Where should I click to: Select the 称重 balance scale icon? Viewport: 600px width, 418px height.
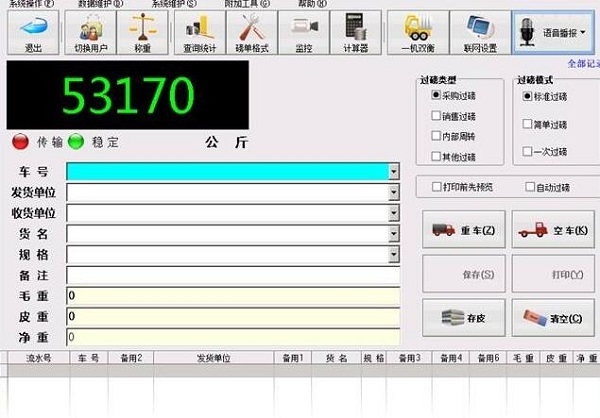click(x=142, y=33)
